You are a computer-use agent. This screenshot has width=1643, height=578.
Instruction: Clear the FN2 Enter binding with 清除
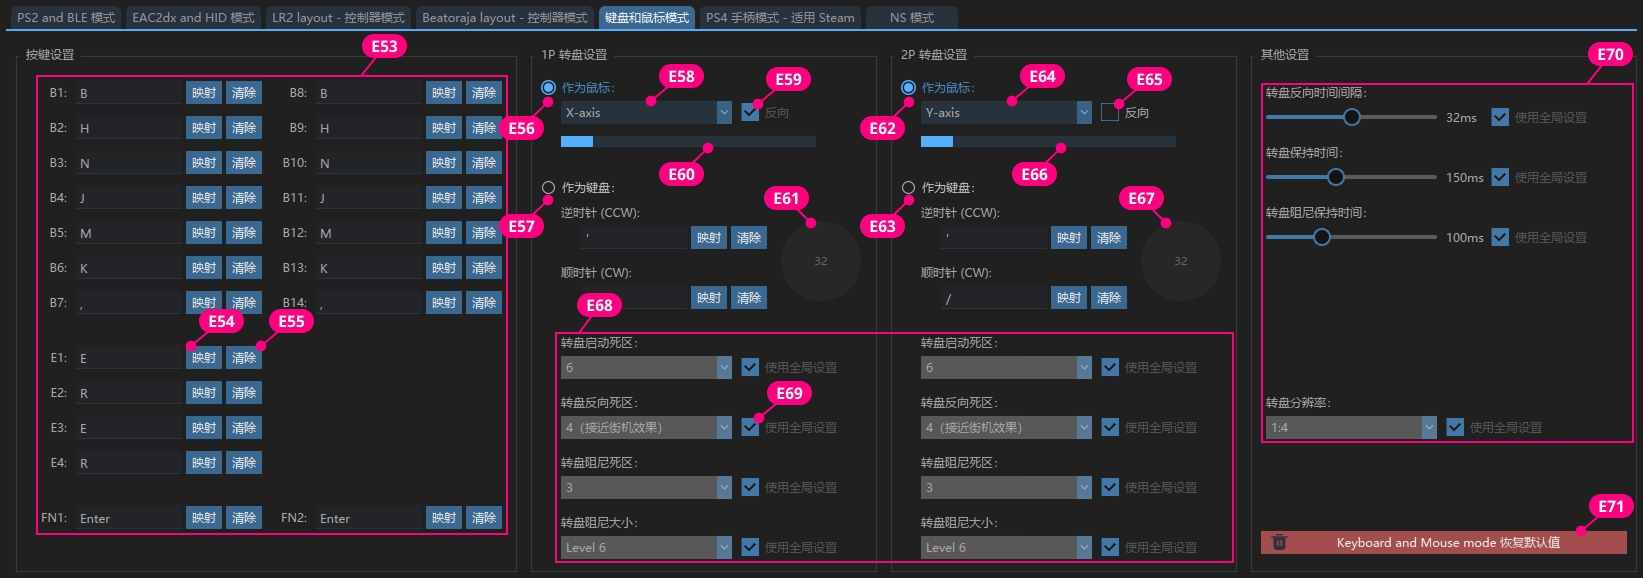click(484, 518)
